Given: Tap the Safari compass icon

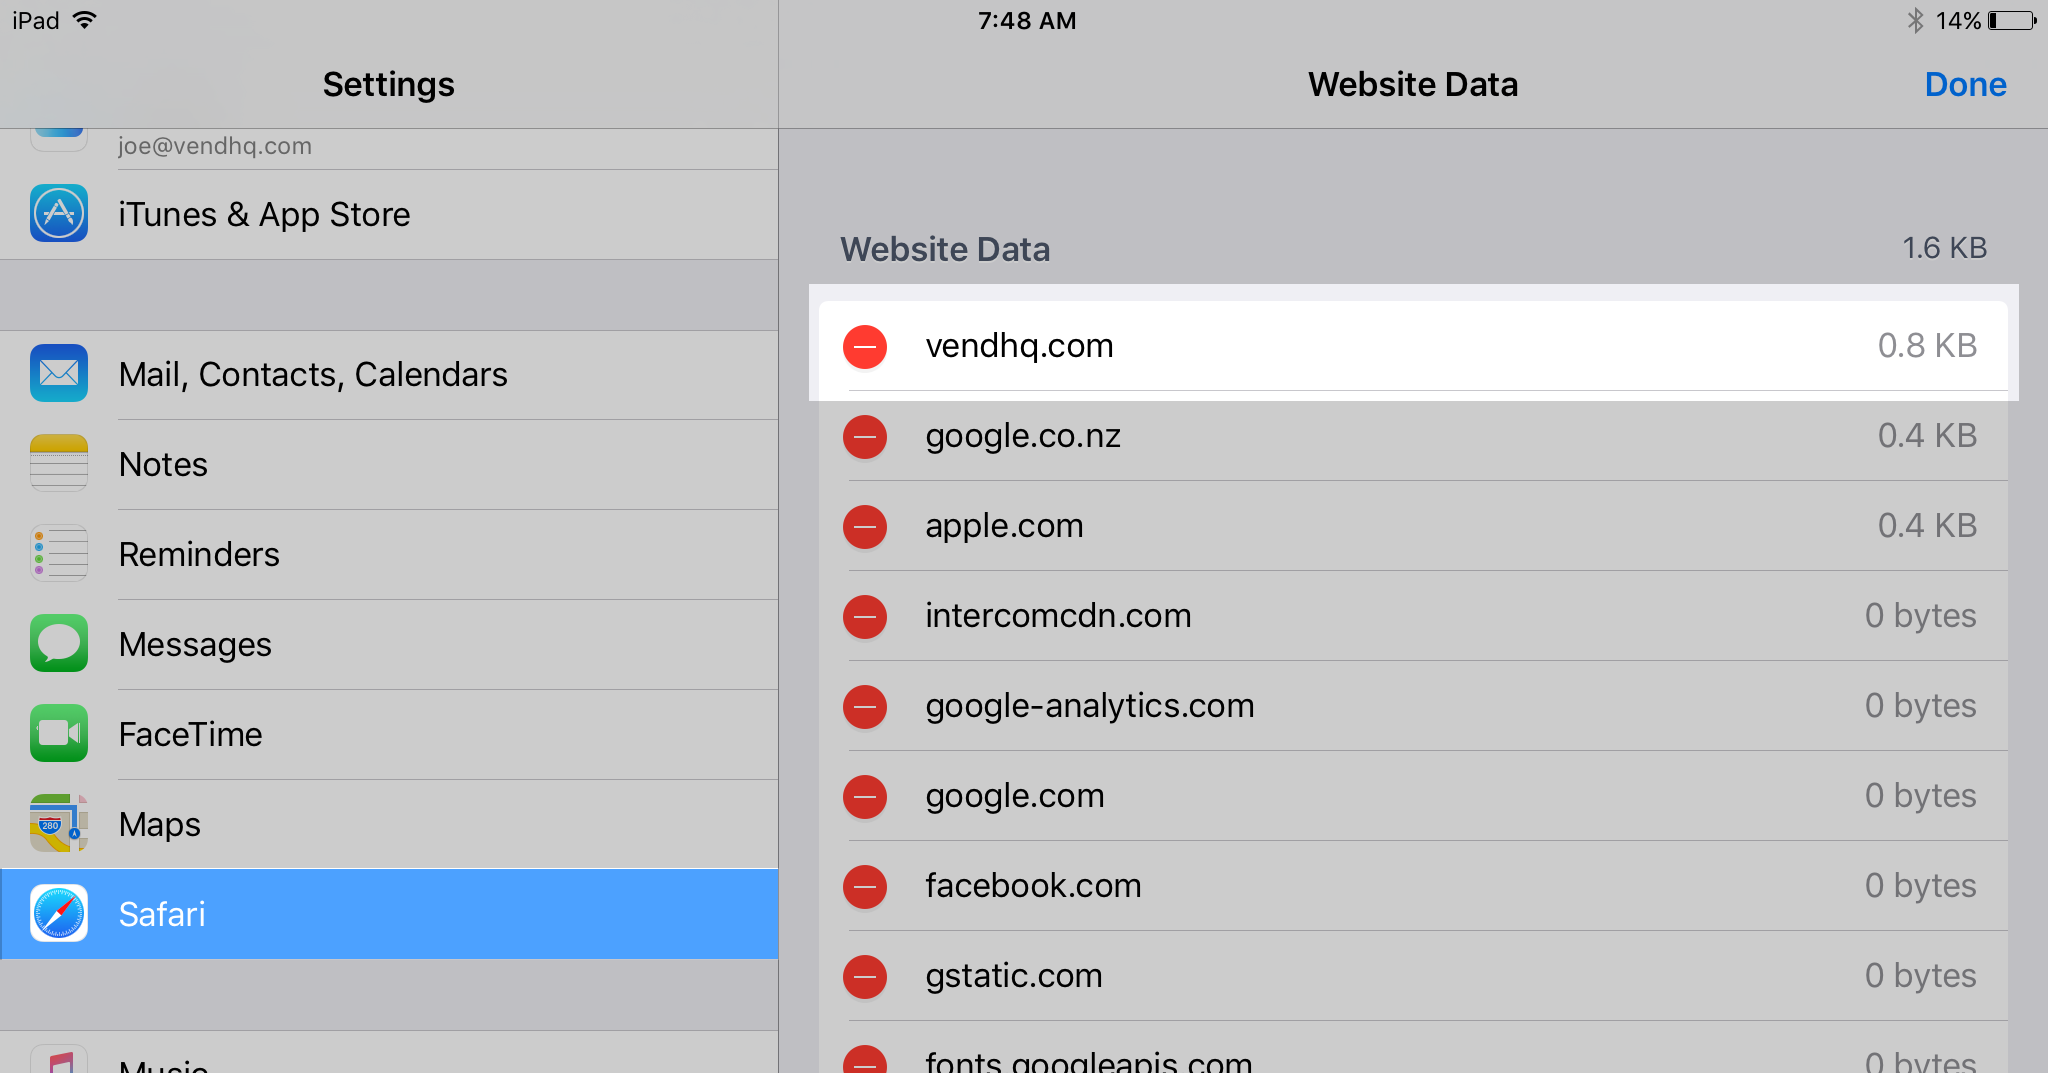Looking at the screenshot, I should point(59,913).
